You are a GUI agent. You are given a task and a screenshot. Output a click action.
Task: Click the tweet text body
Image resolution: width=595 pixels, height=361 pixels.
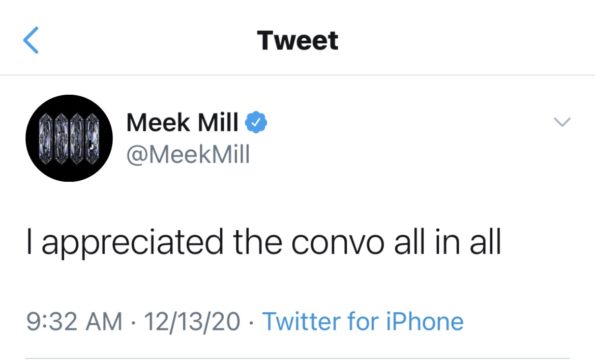tap(264, 243)
